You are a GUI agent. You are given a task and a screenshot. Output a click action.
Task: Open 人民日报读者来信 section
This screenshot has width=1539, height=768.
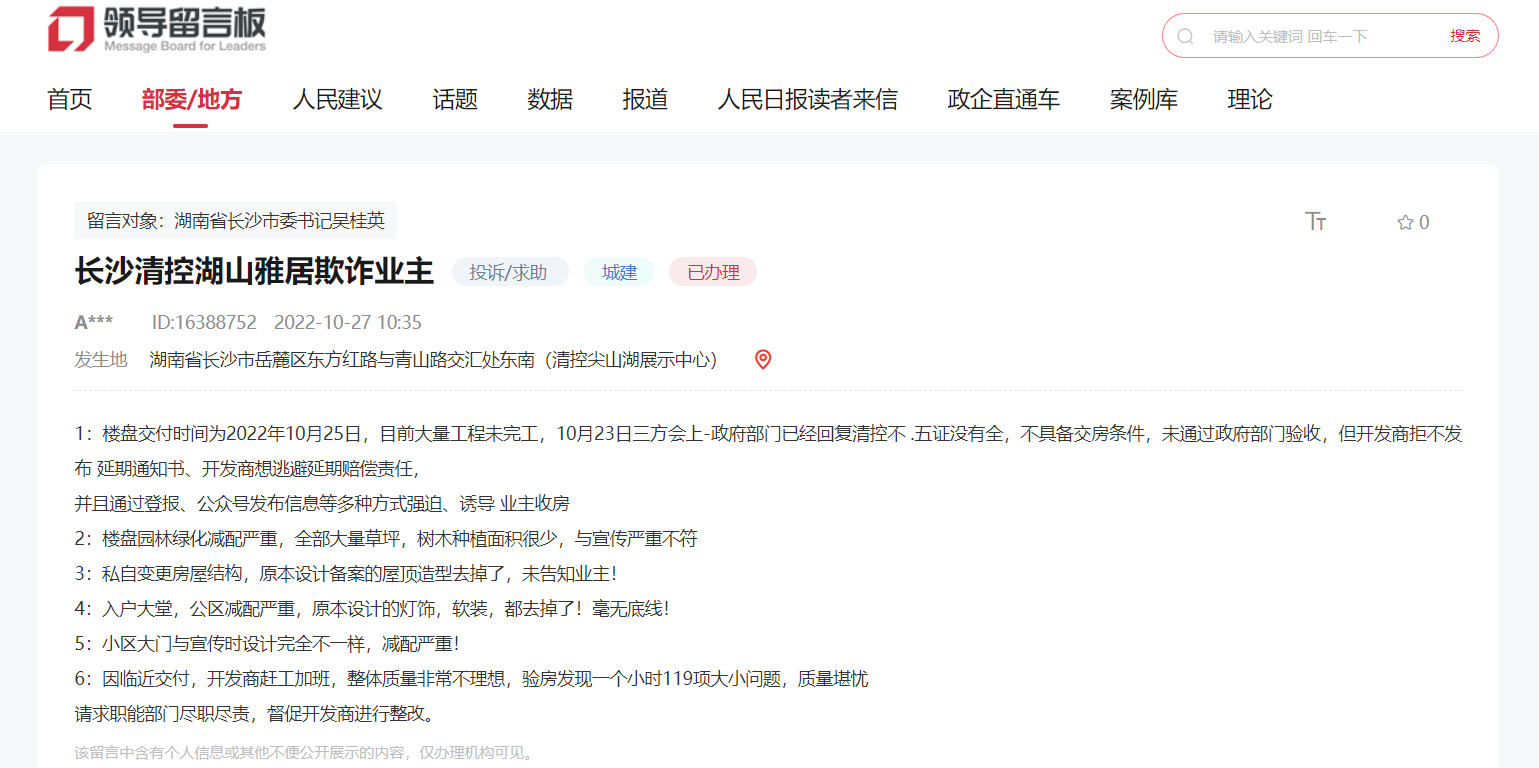point(807,99)
